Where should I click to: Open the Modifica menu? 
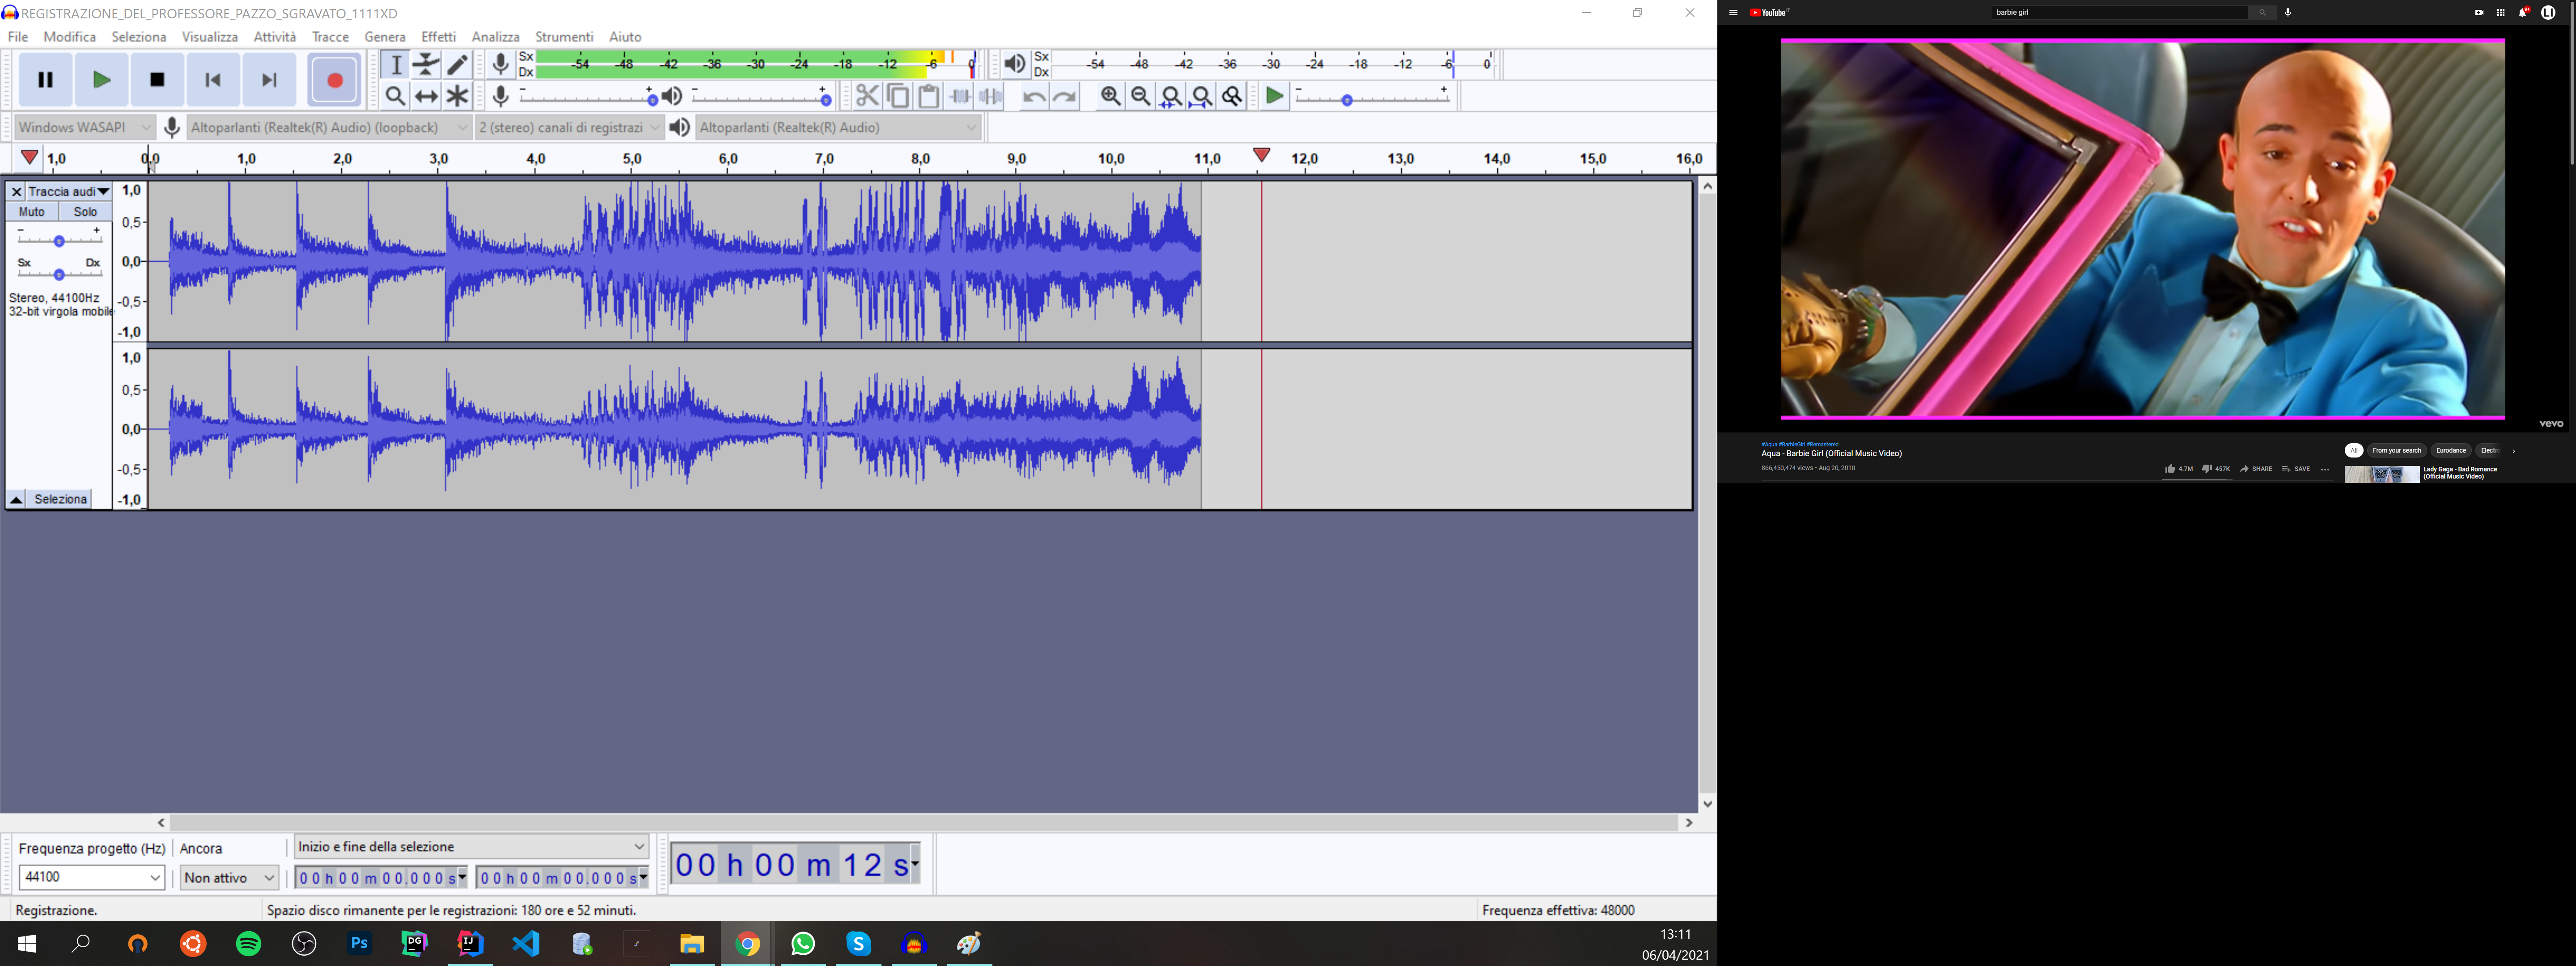pyautogui.click(x=70, y=37)
